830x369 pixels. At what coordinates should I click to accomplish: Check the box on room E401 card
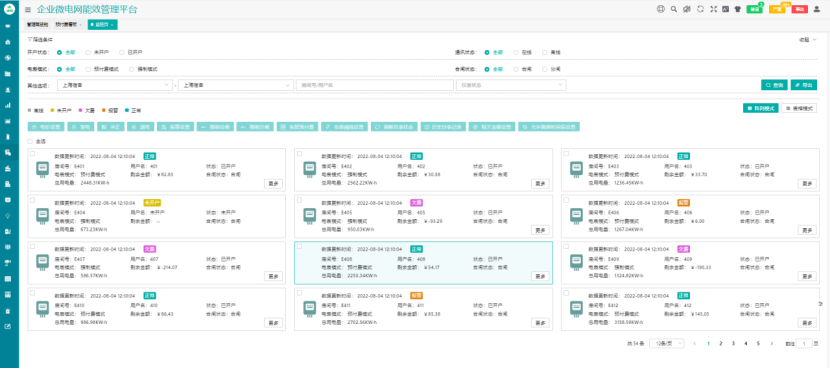[x=32, y=154]
